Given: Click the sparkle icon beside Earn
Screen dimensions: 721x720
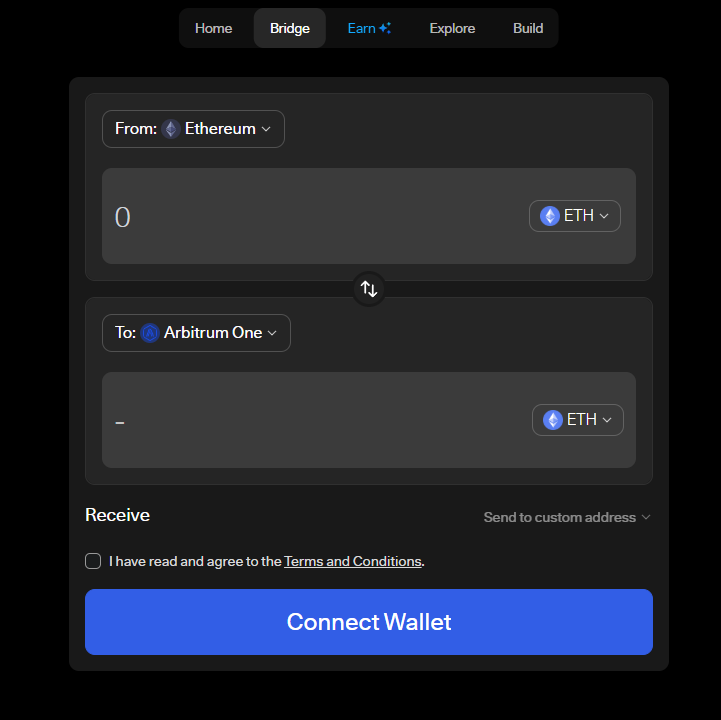Looking at the screenshot, I should 385,28.
